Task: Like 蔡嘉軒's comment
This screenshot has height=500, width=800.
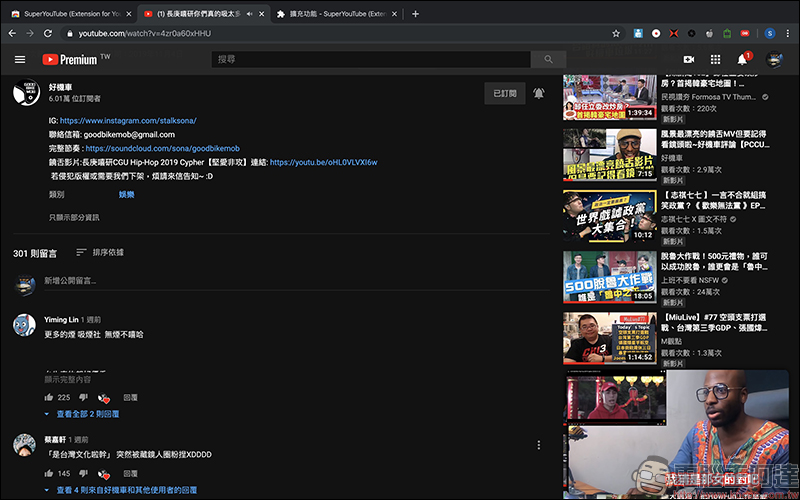Action: (x=49, y=473)
